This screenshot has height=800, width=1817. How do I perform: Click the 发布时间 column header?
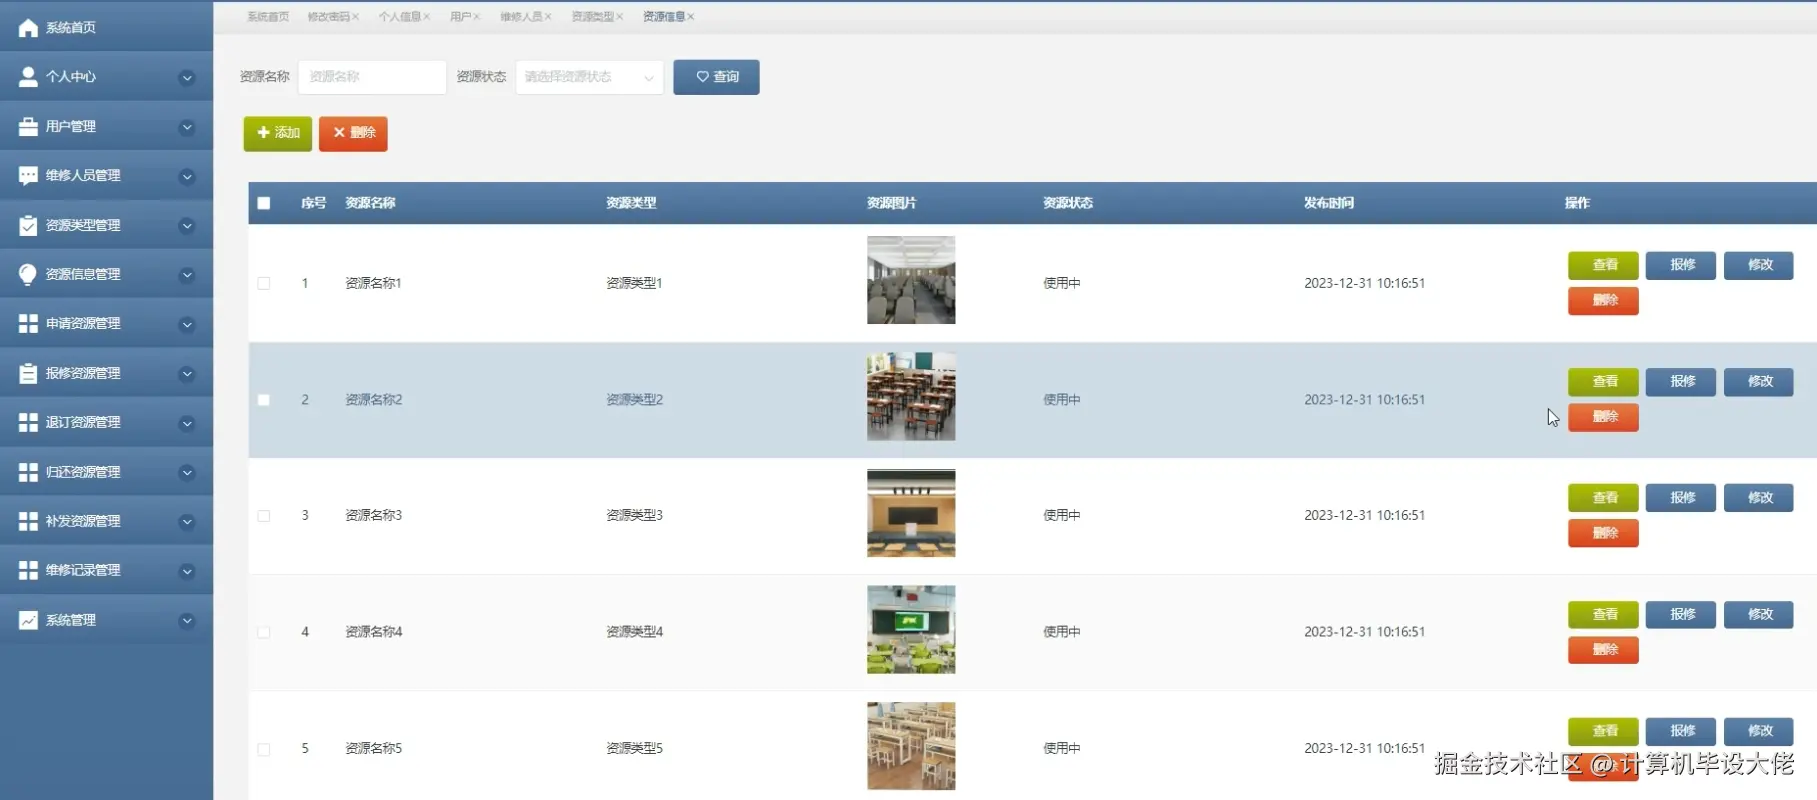1328,203
